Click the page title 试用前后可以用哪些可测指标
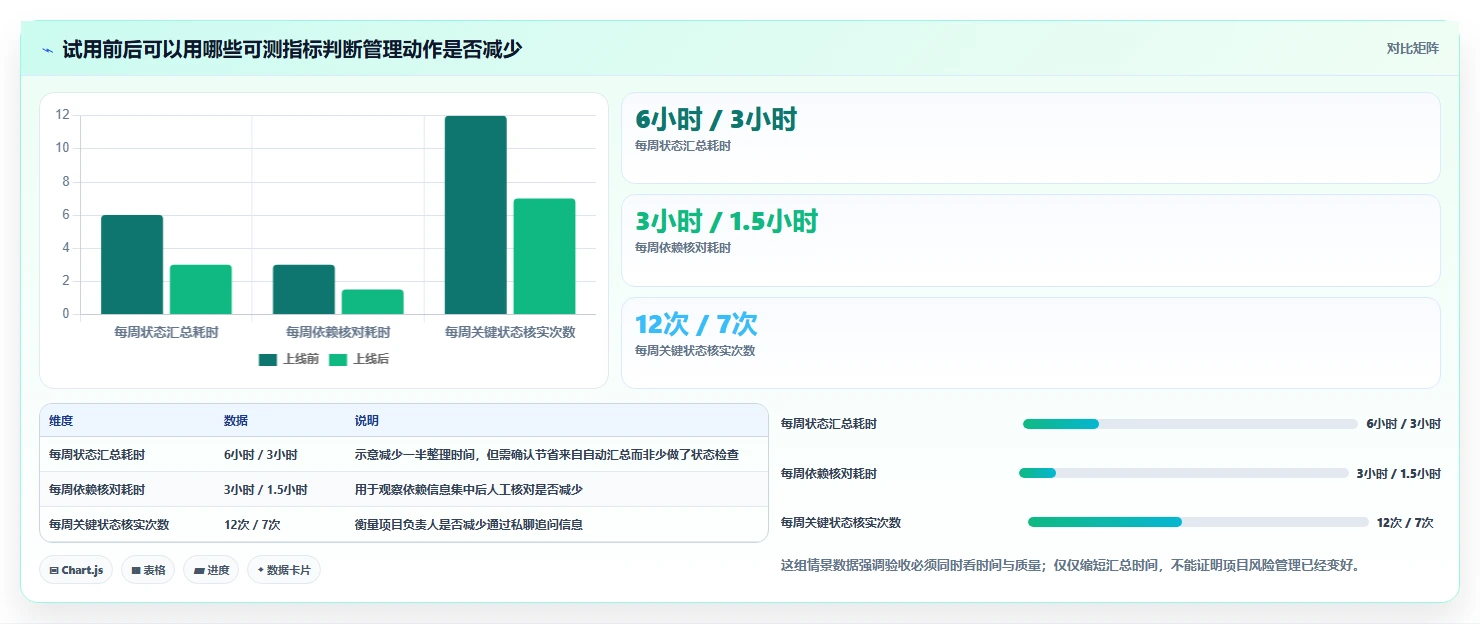 (292, 49)
